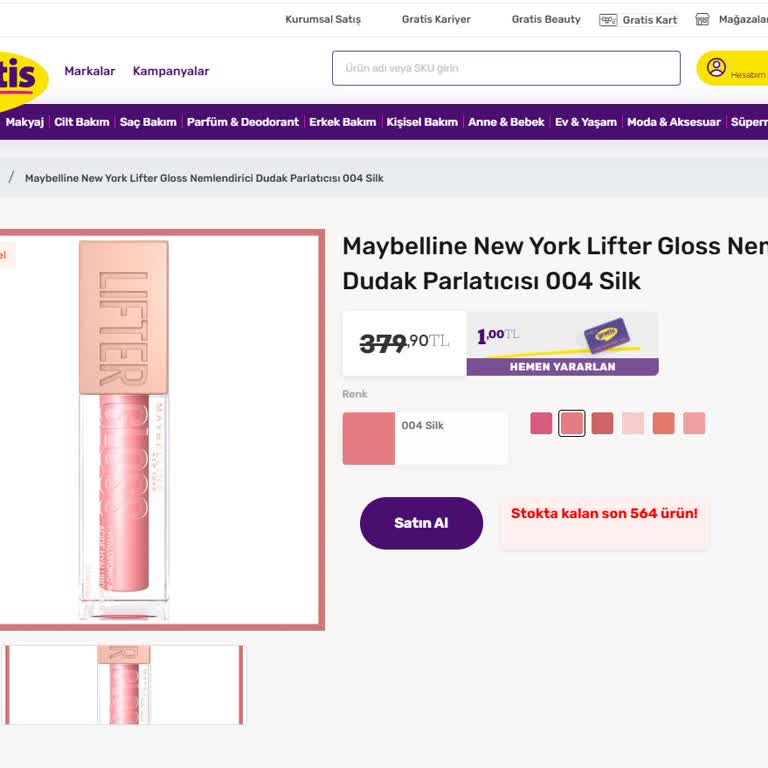Click the Kurumsal Satış link
Viewport: 768px width, 768px height.
[323, 19]
